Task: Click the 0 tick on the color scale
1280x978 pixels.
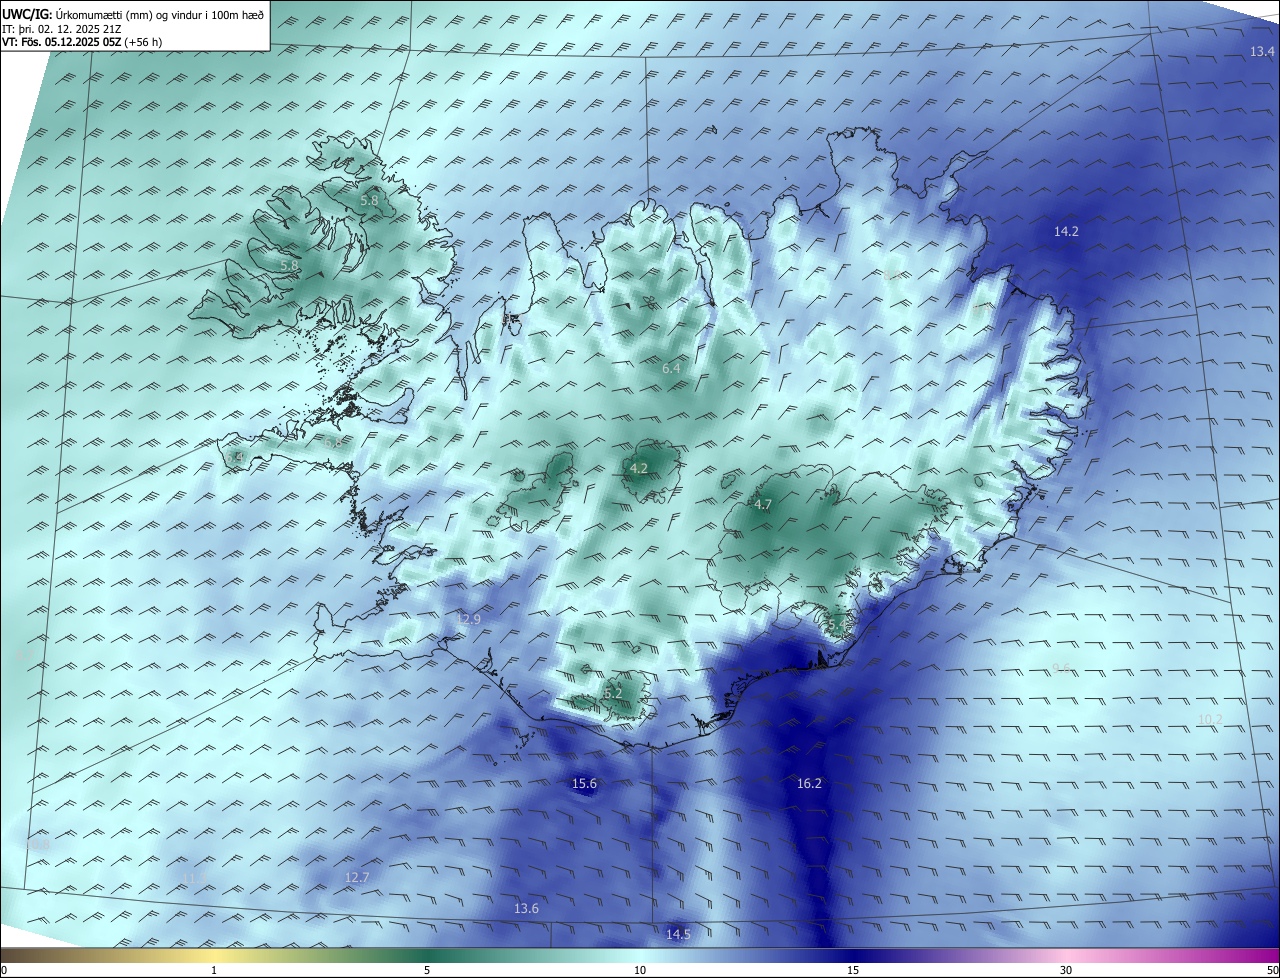Action: 4,970
